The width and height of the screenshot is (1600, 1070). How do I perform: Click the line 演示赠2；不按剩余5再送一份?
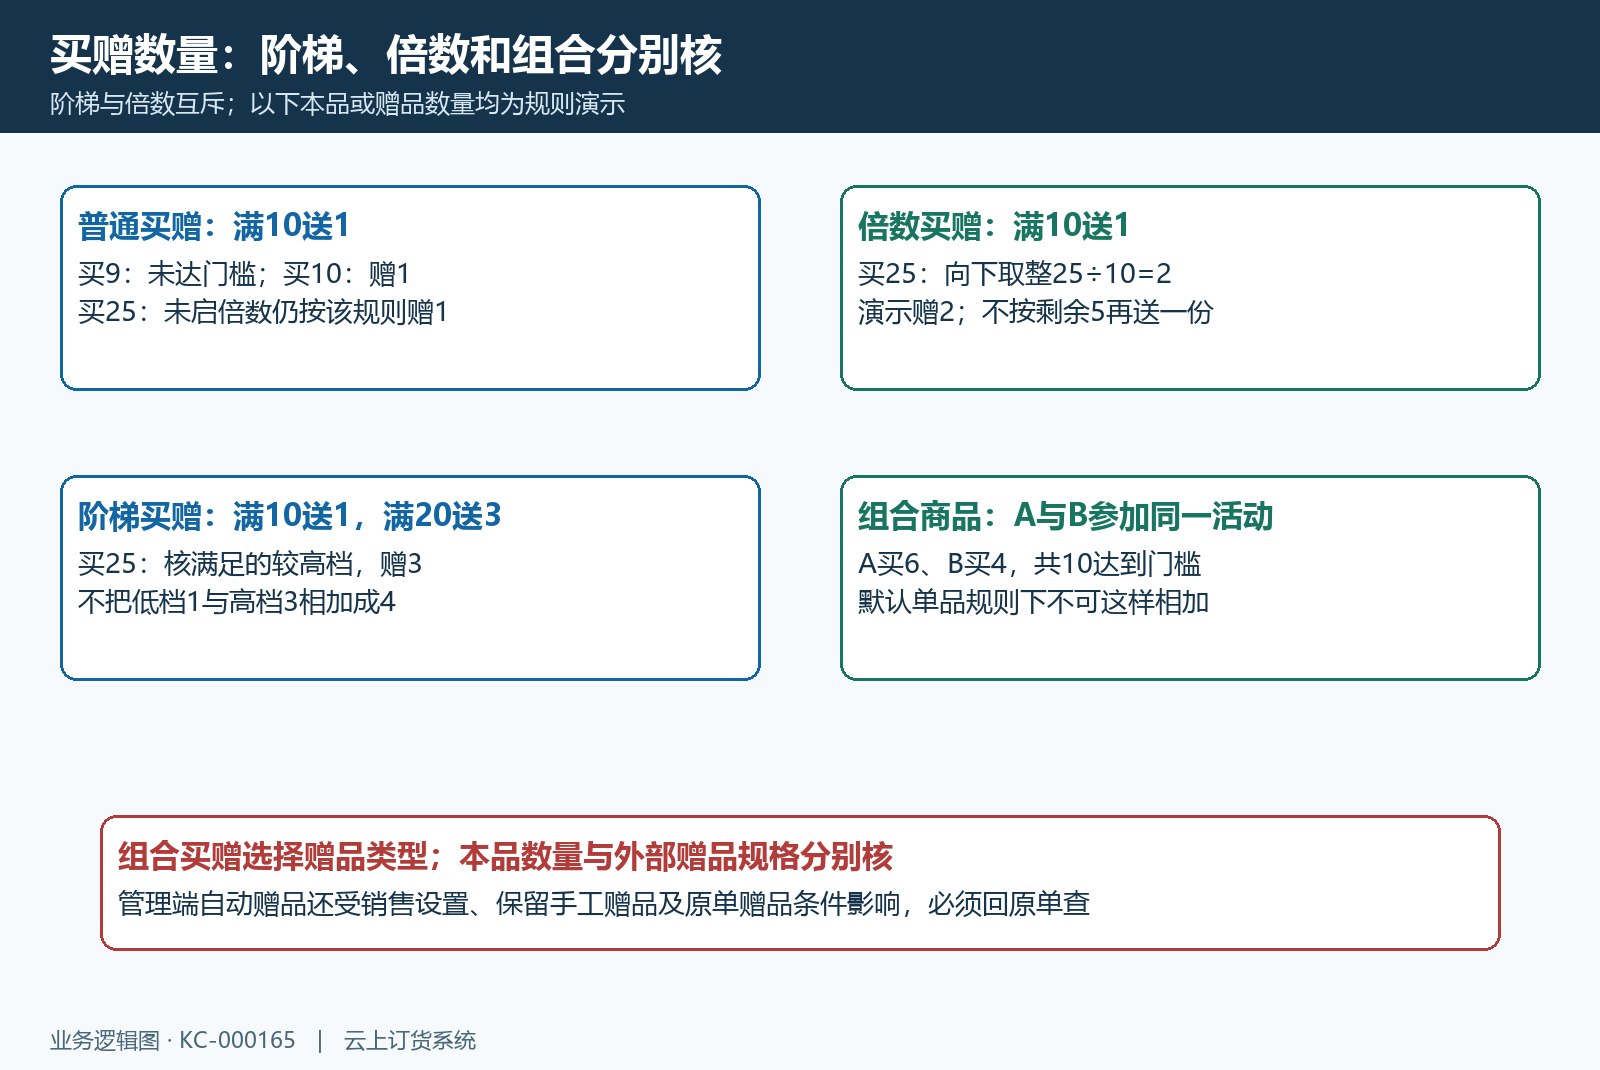click(1035, 312)
